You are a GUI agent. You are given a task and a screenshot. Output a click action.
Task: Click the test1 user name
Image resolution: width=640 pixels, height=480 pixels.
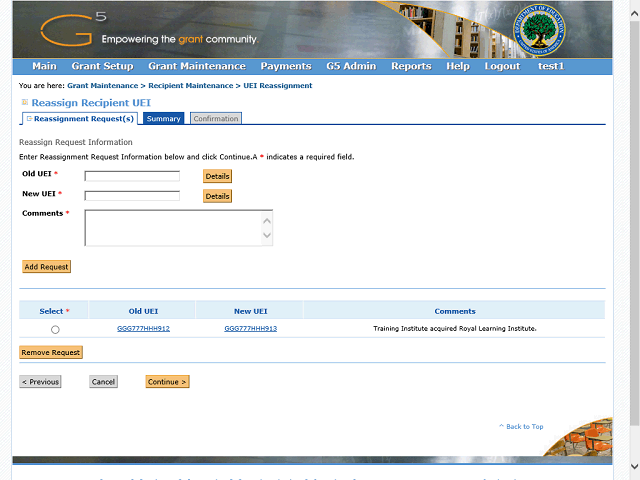coord(551,66)
